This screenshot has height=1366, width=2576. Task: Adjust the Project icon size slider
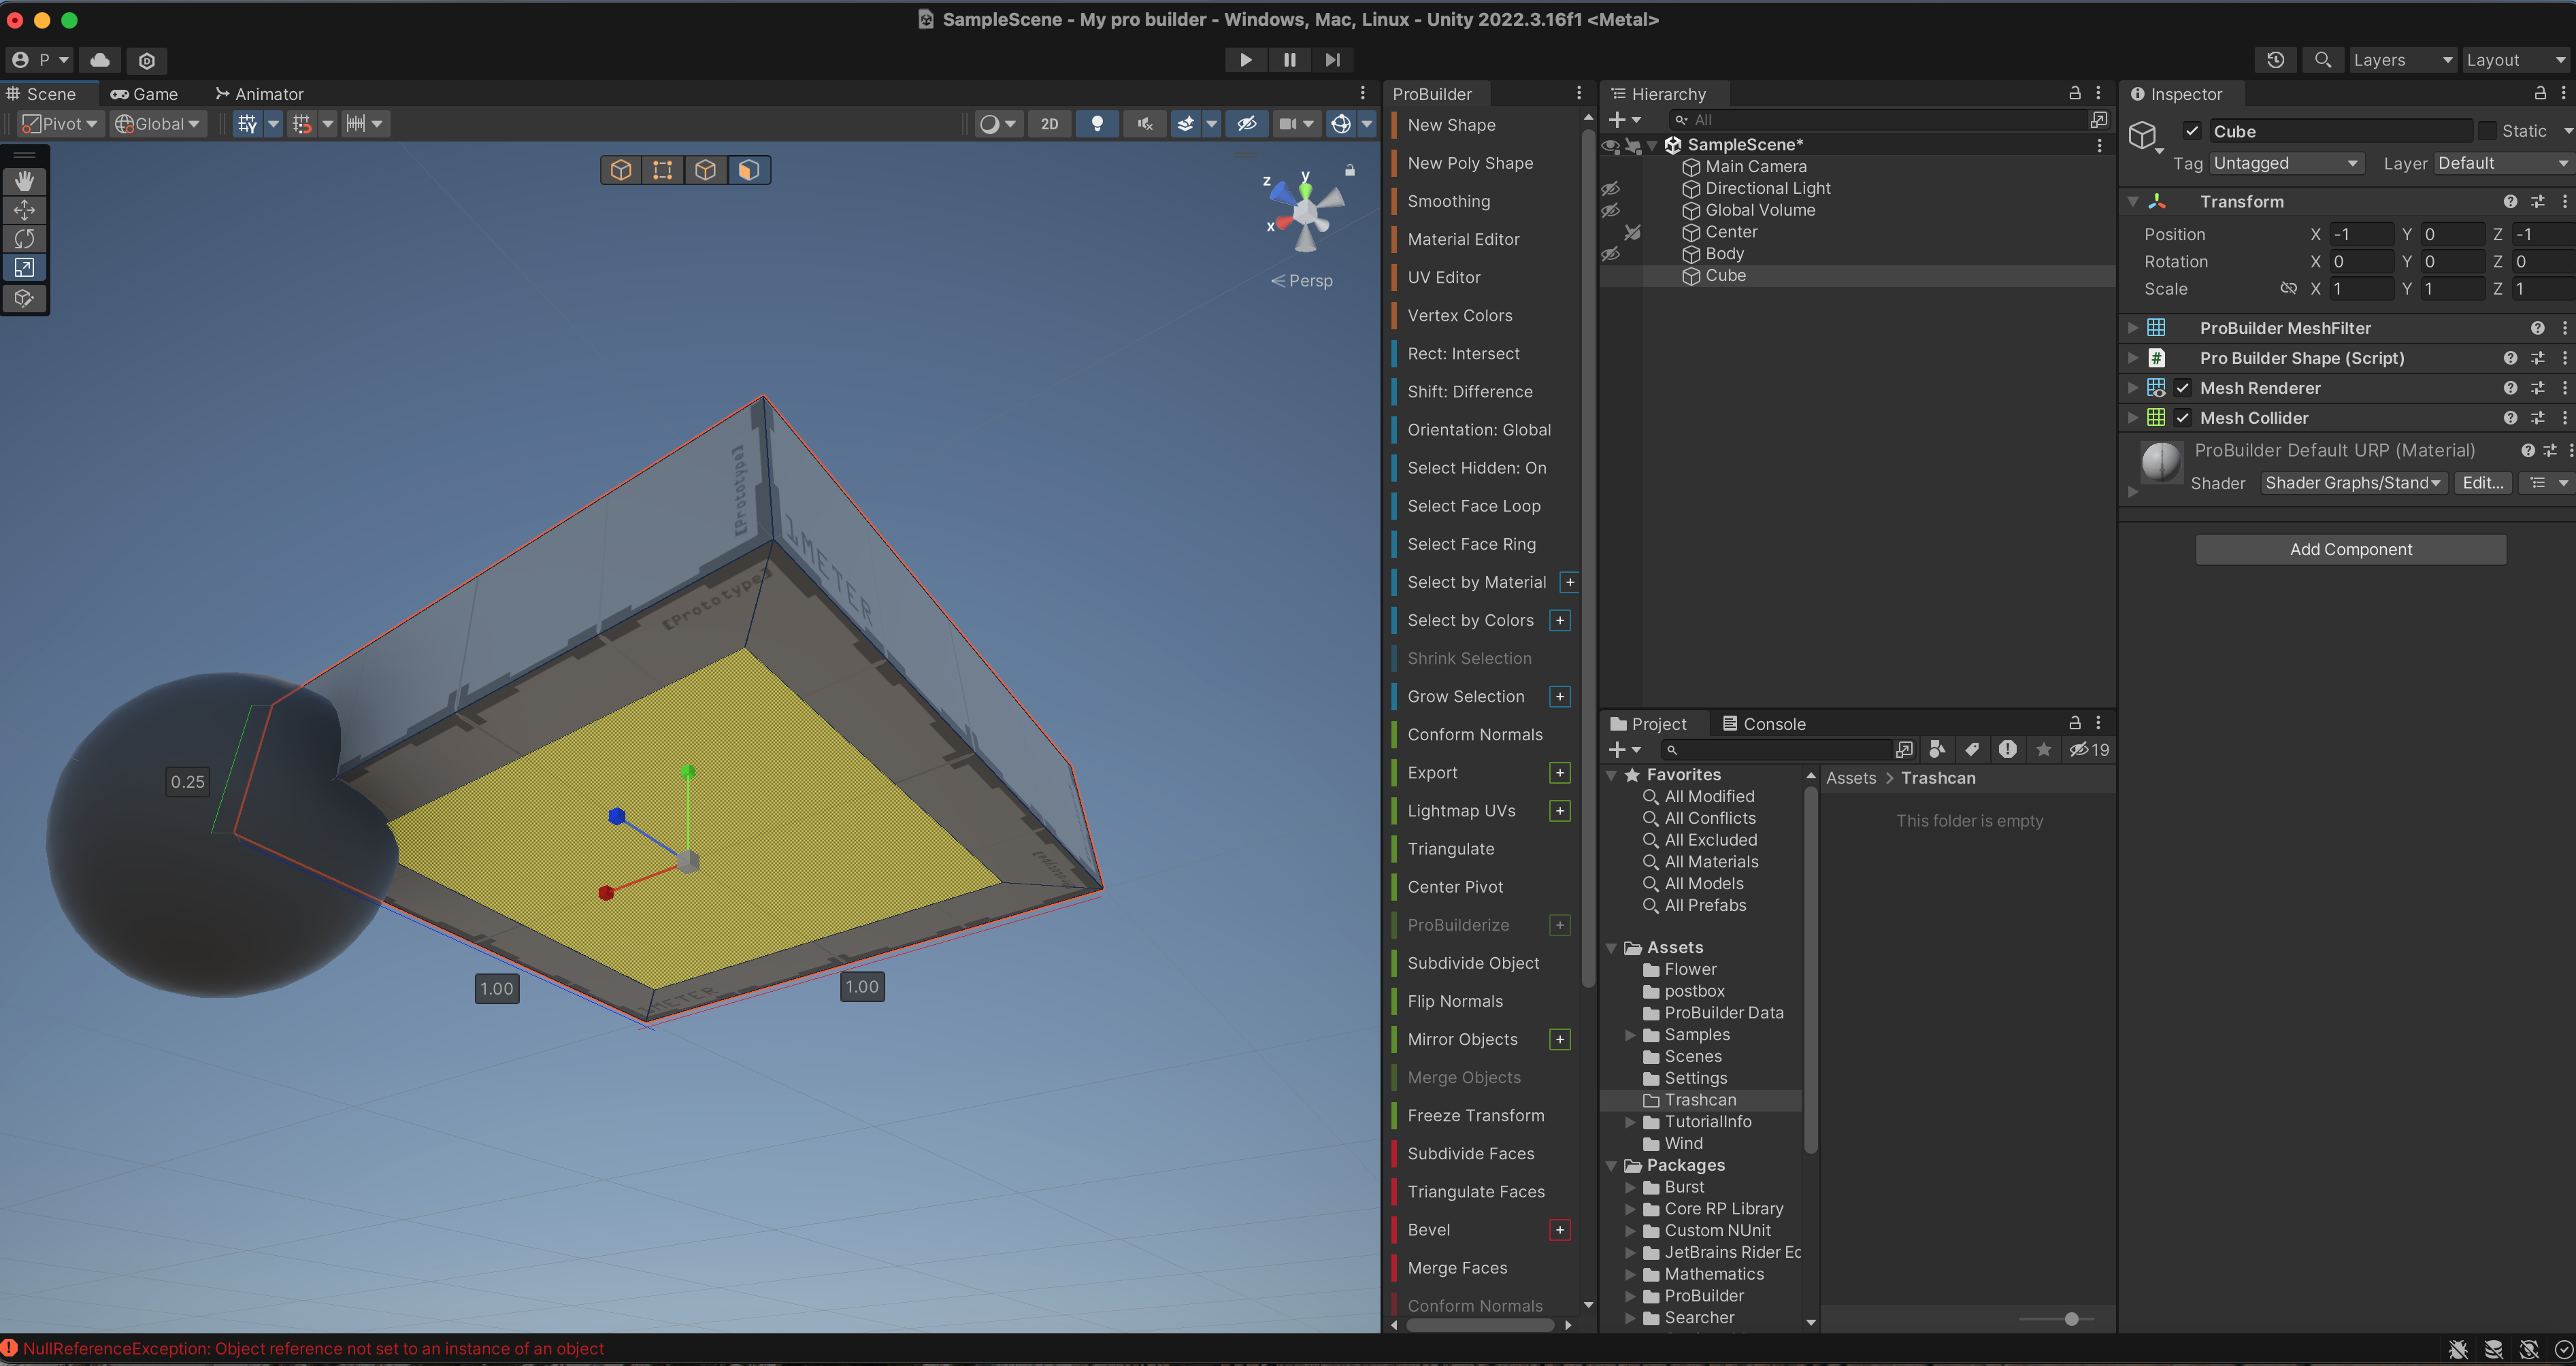click(2071, 1319)
